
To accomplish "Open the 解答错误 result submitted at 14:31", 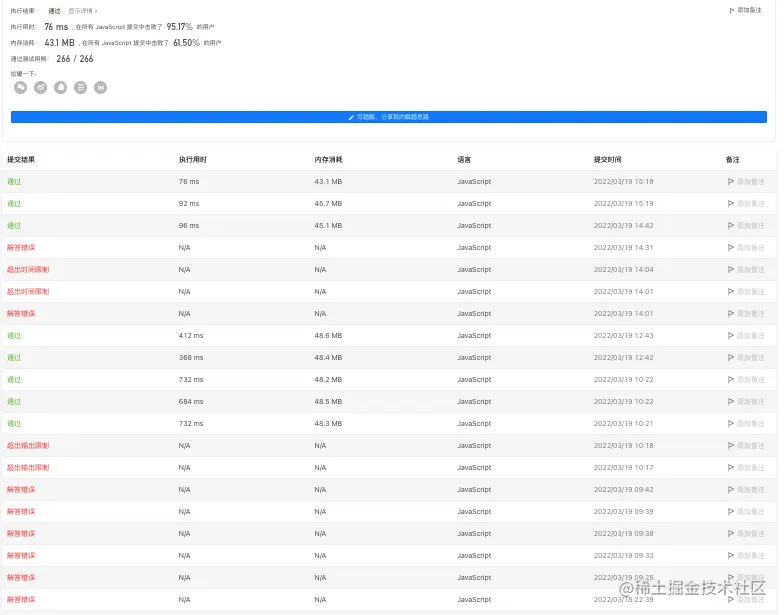I will (x=21, y=248).
